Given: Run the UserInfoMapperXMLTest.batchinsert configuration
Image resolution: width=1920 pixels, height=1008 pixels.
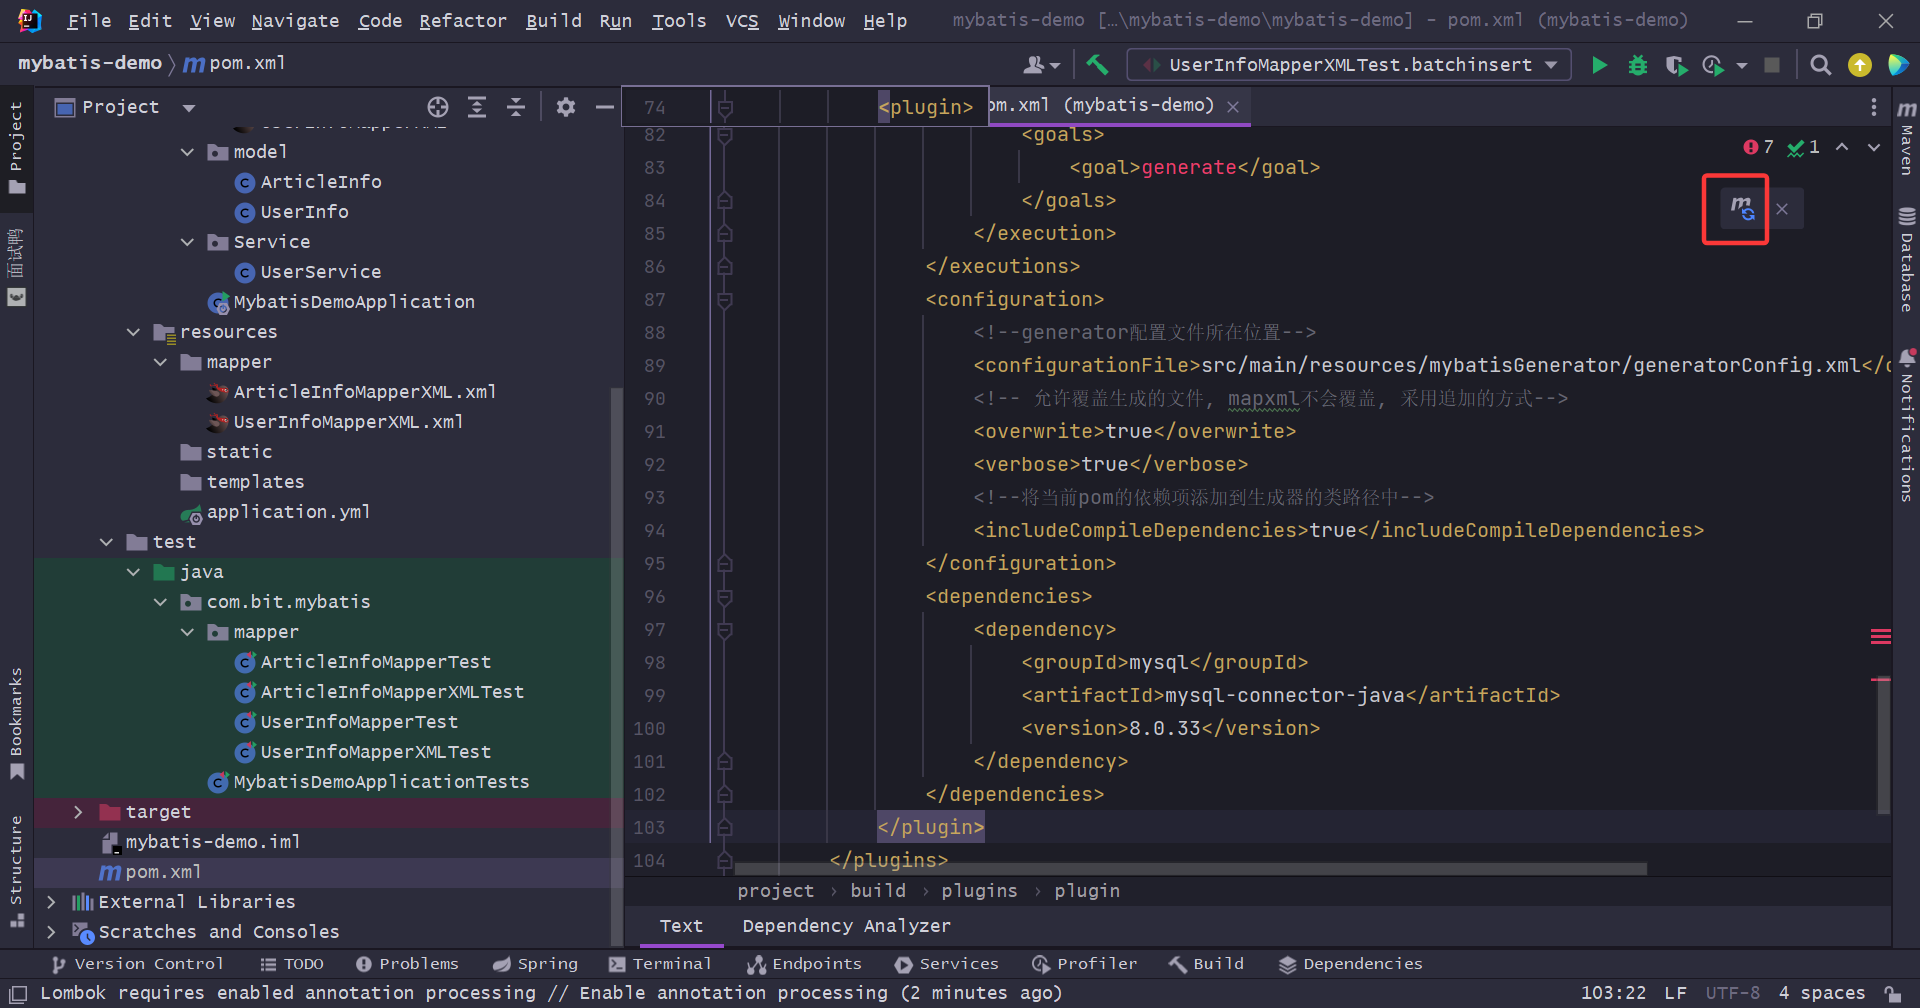Looking at the screenshot, I should coord(1599,65).
